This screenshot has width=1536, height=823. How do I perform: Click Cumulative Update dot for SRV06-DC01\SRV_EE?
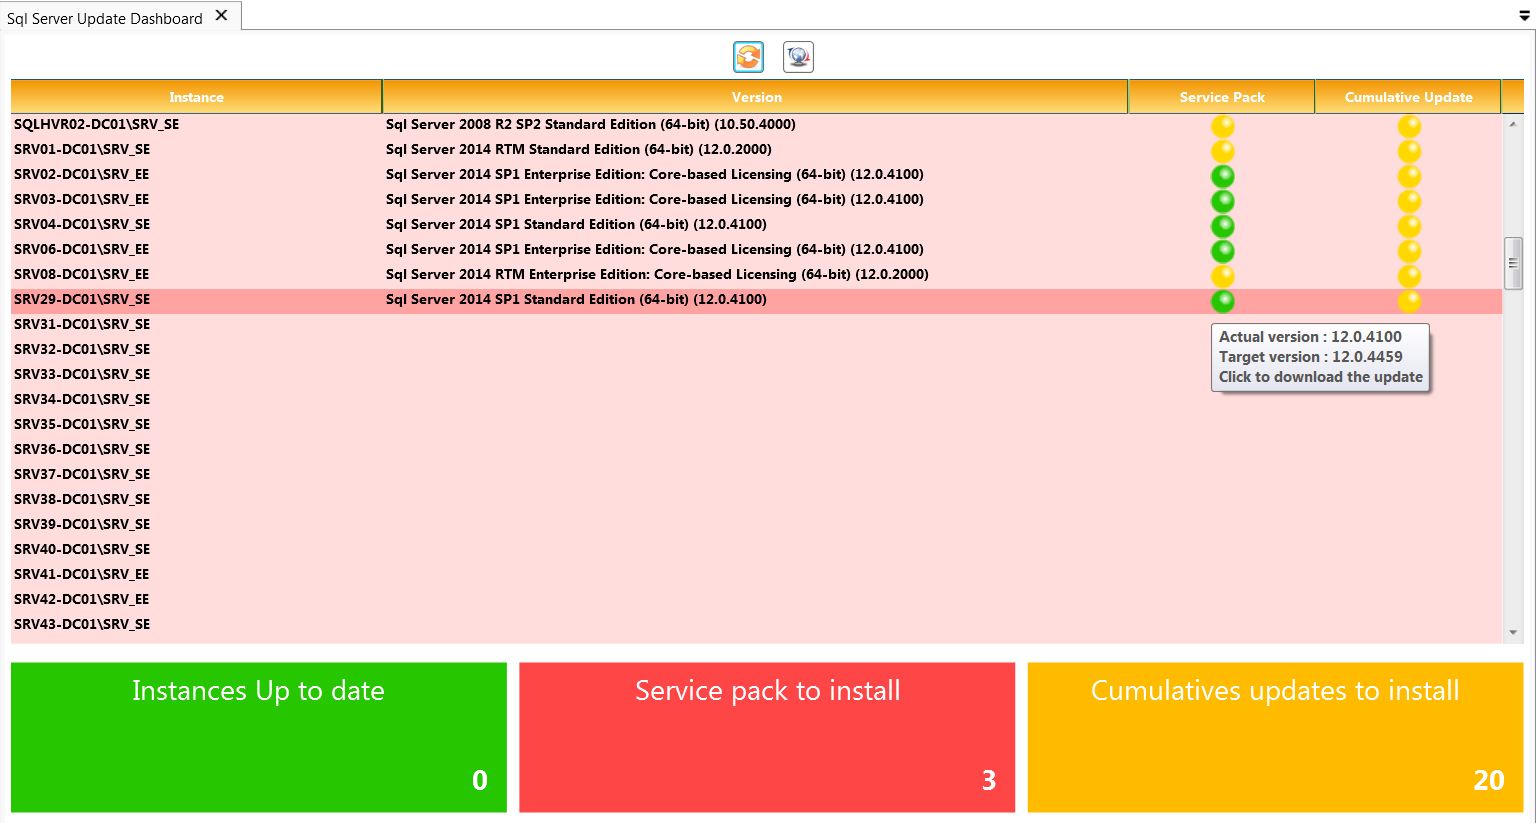pyautogui.click(x=1409, y=251)
